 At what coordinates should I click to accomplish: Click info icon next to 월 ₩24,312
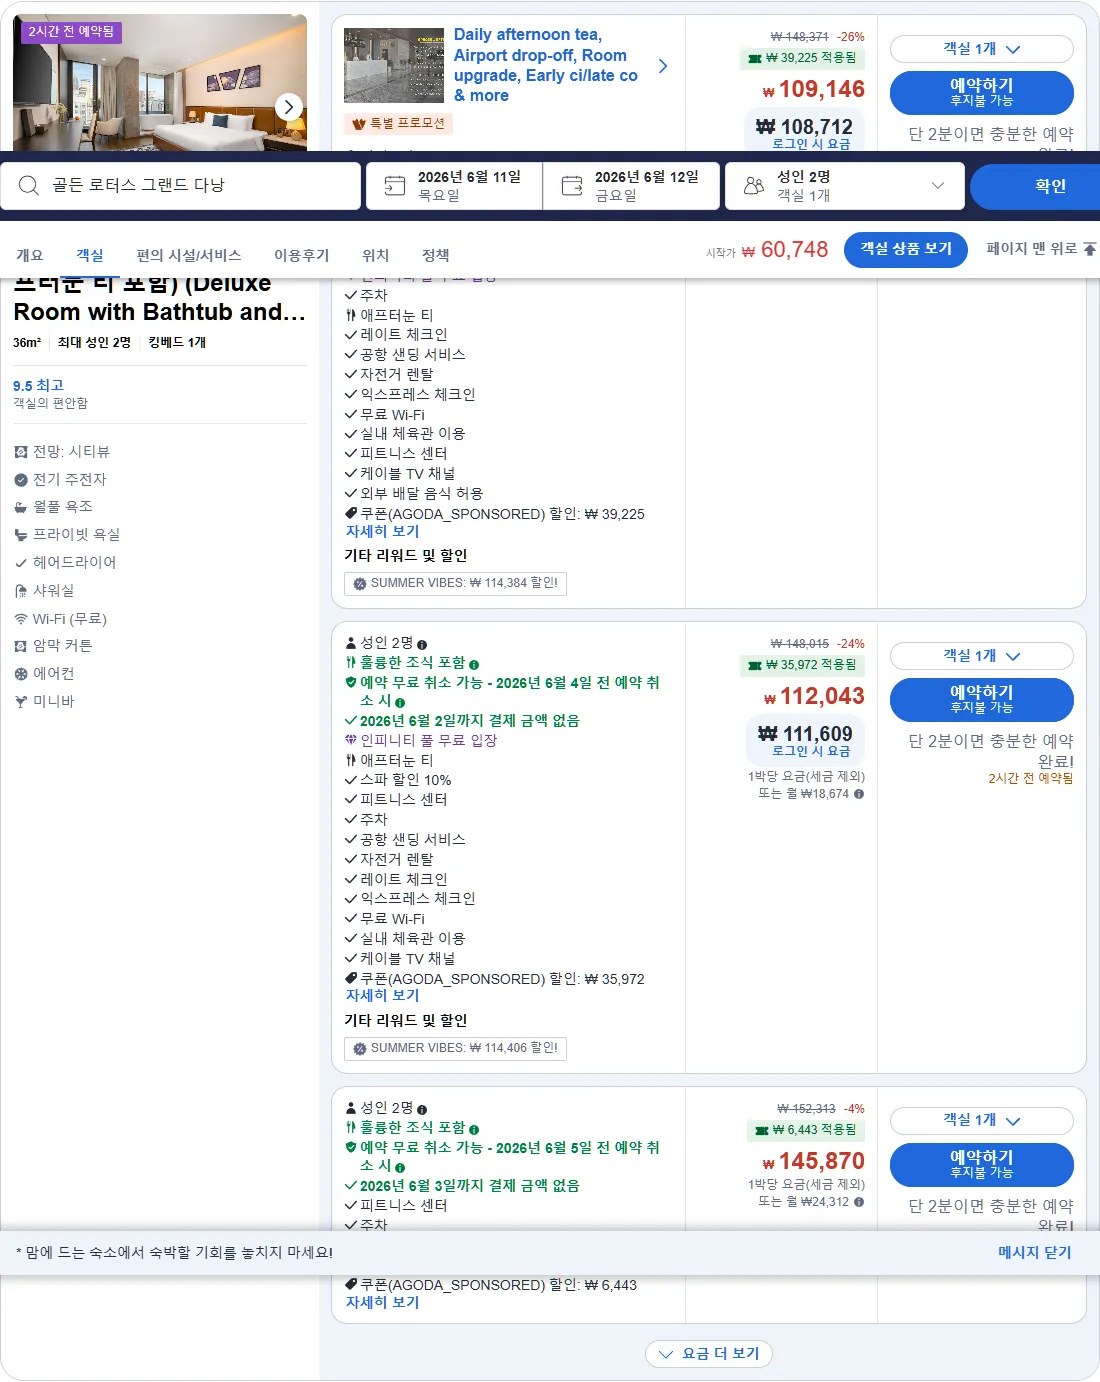coord(859,1202)
